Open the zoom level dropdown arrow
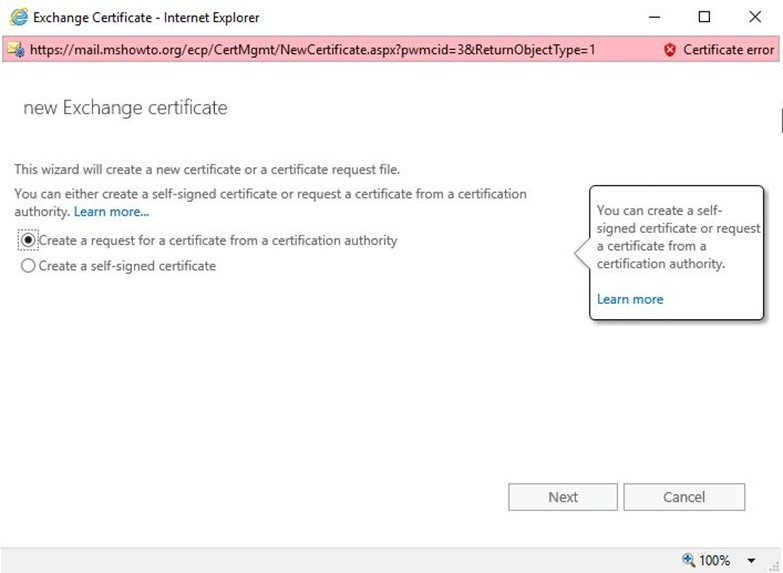Screen dimensions: 783x573 click(751, 561)
